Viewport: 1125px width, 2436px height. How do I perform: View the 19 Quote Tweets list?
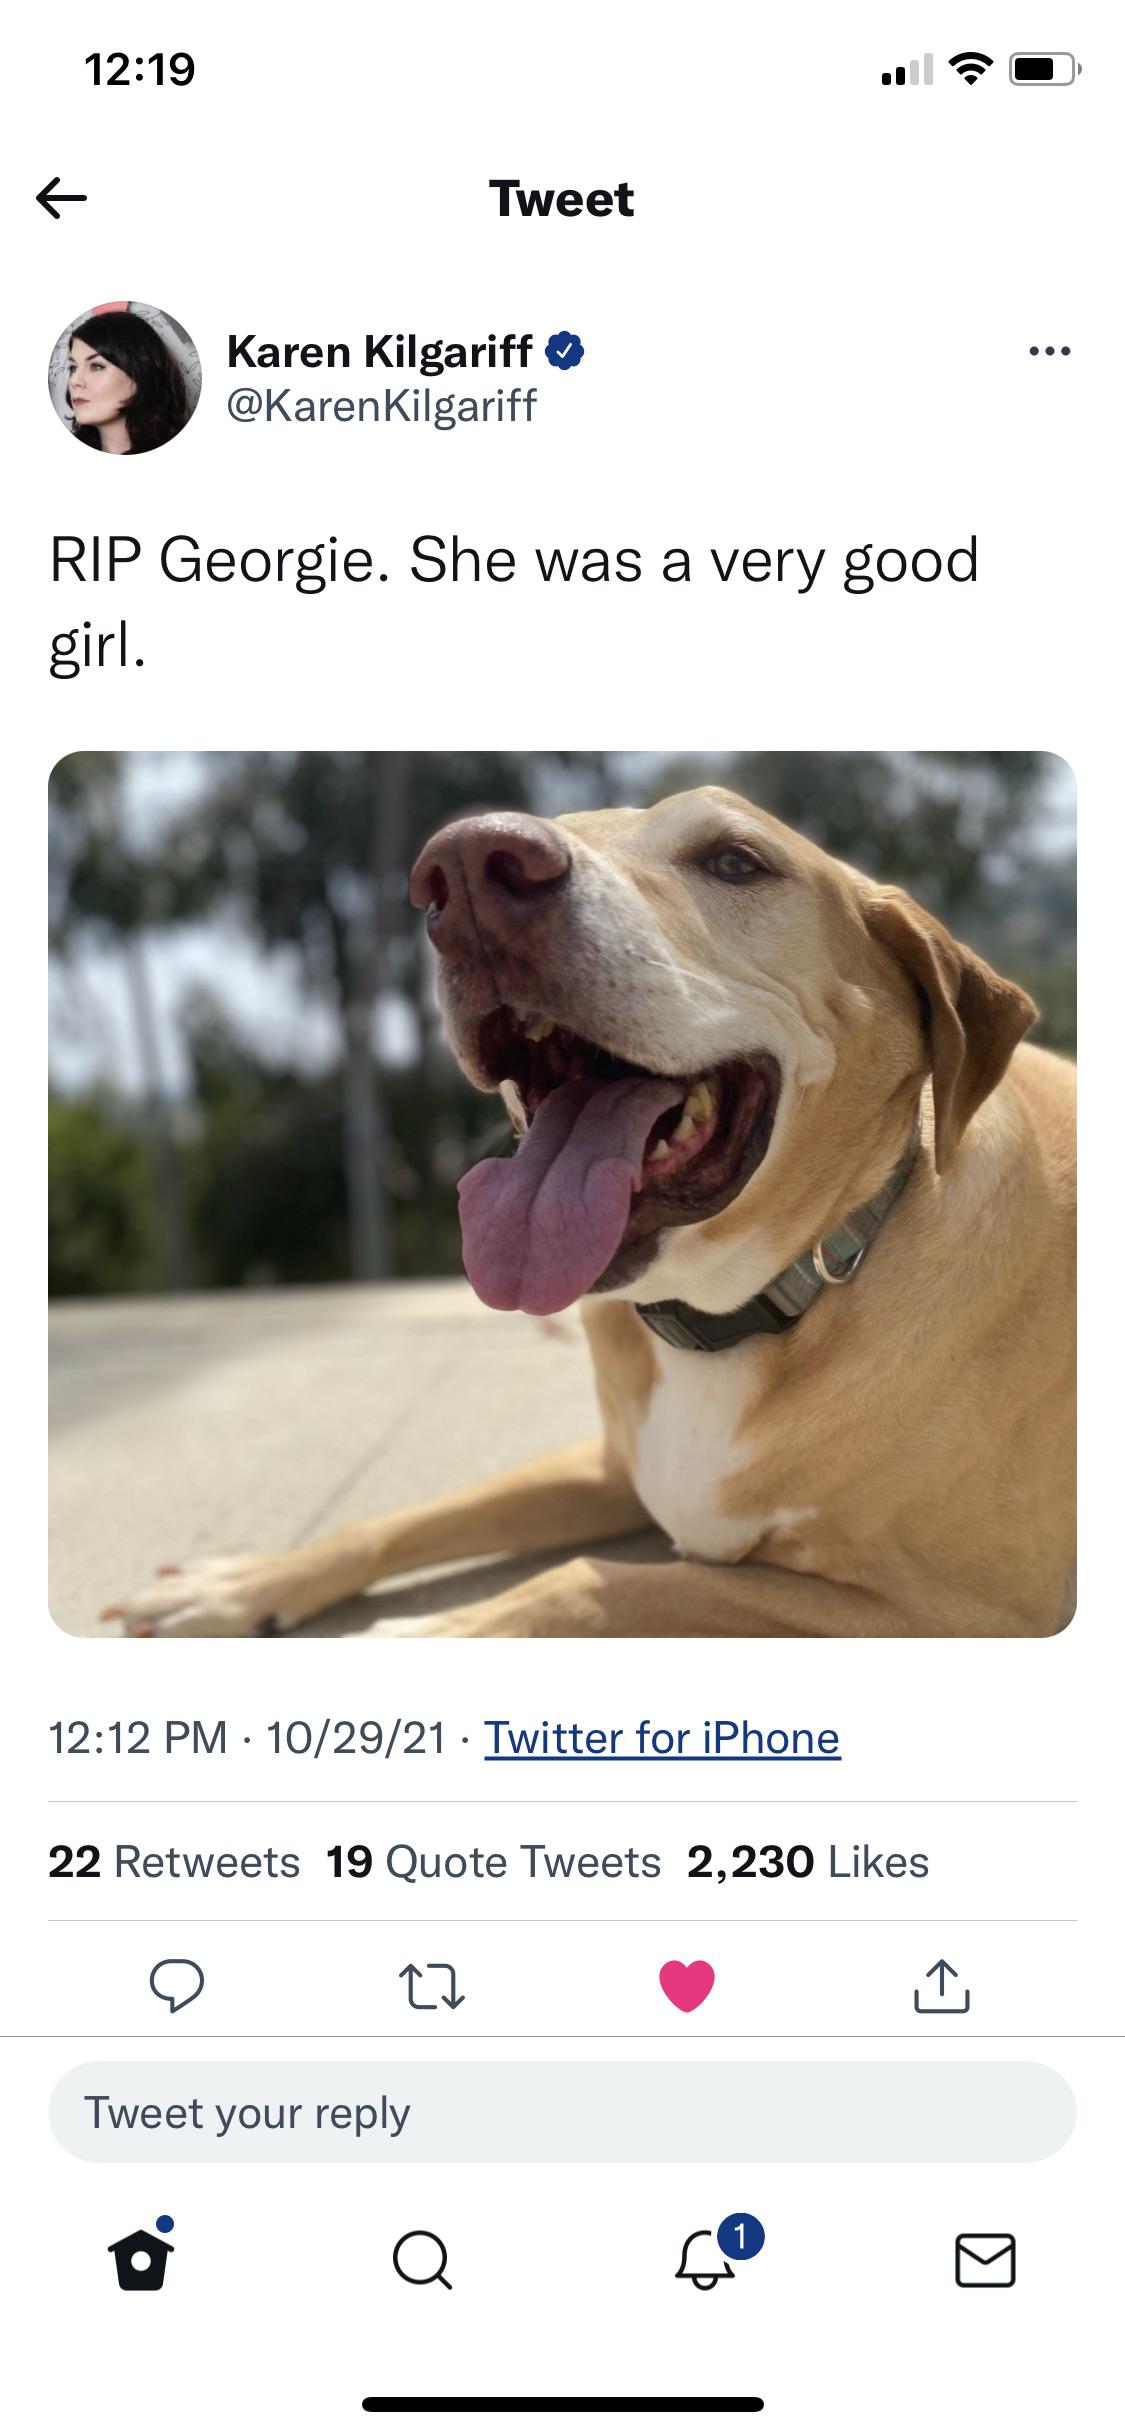coord(494,1862)
